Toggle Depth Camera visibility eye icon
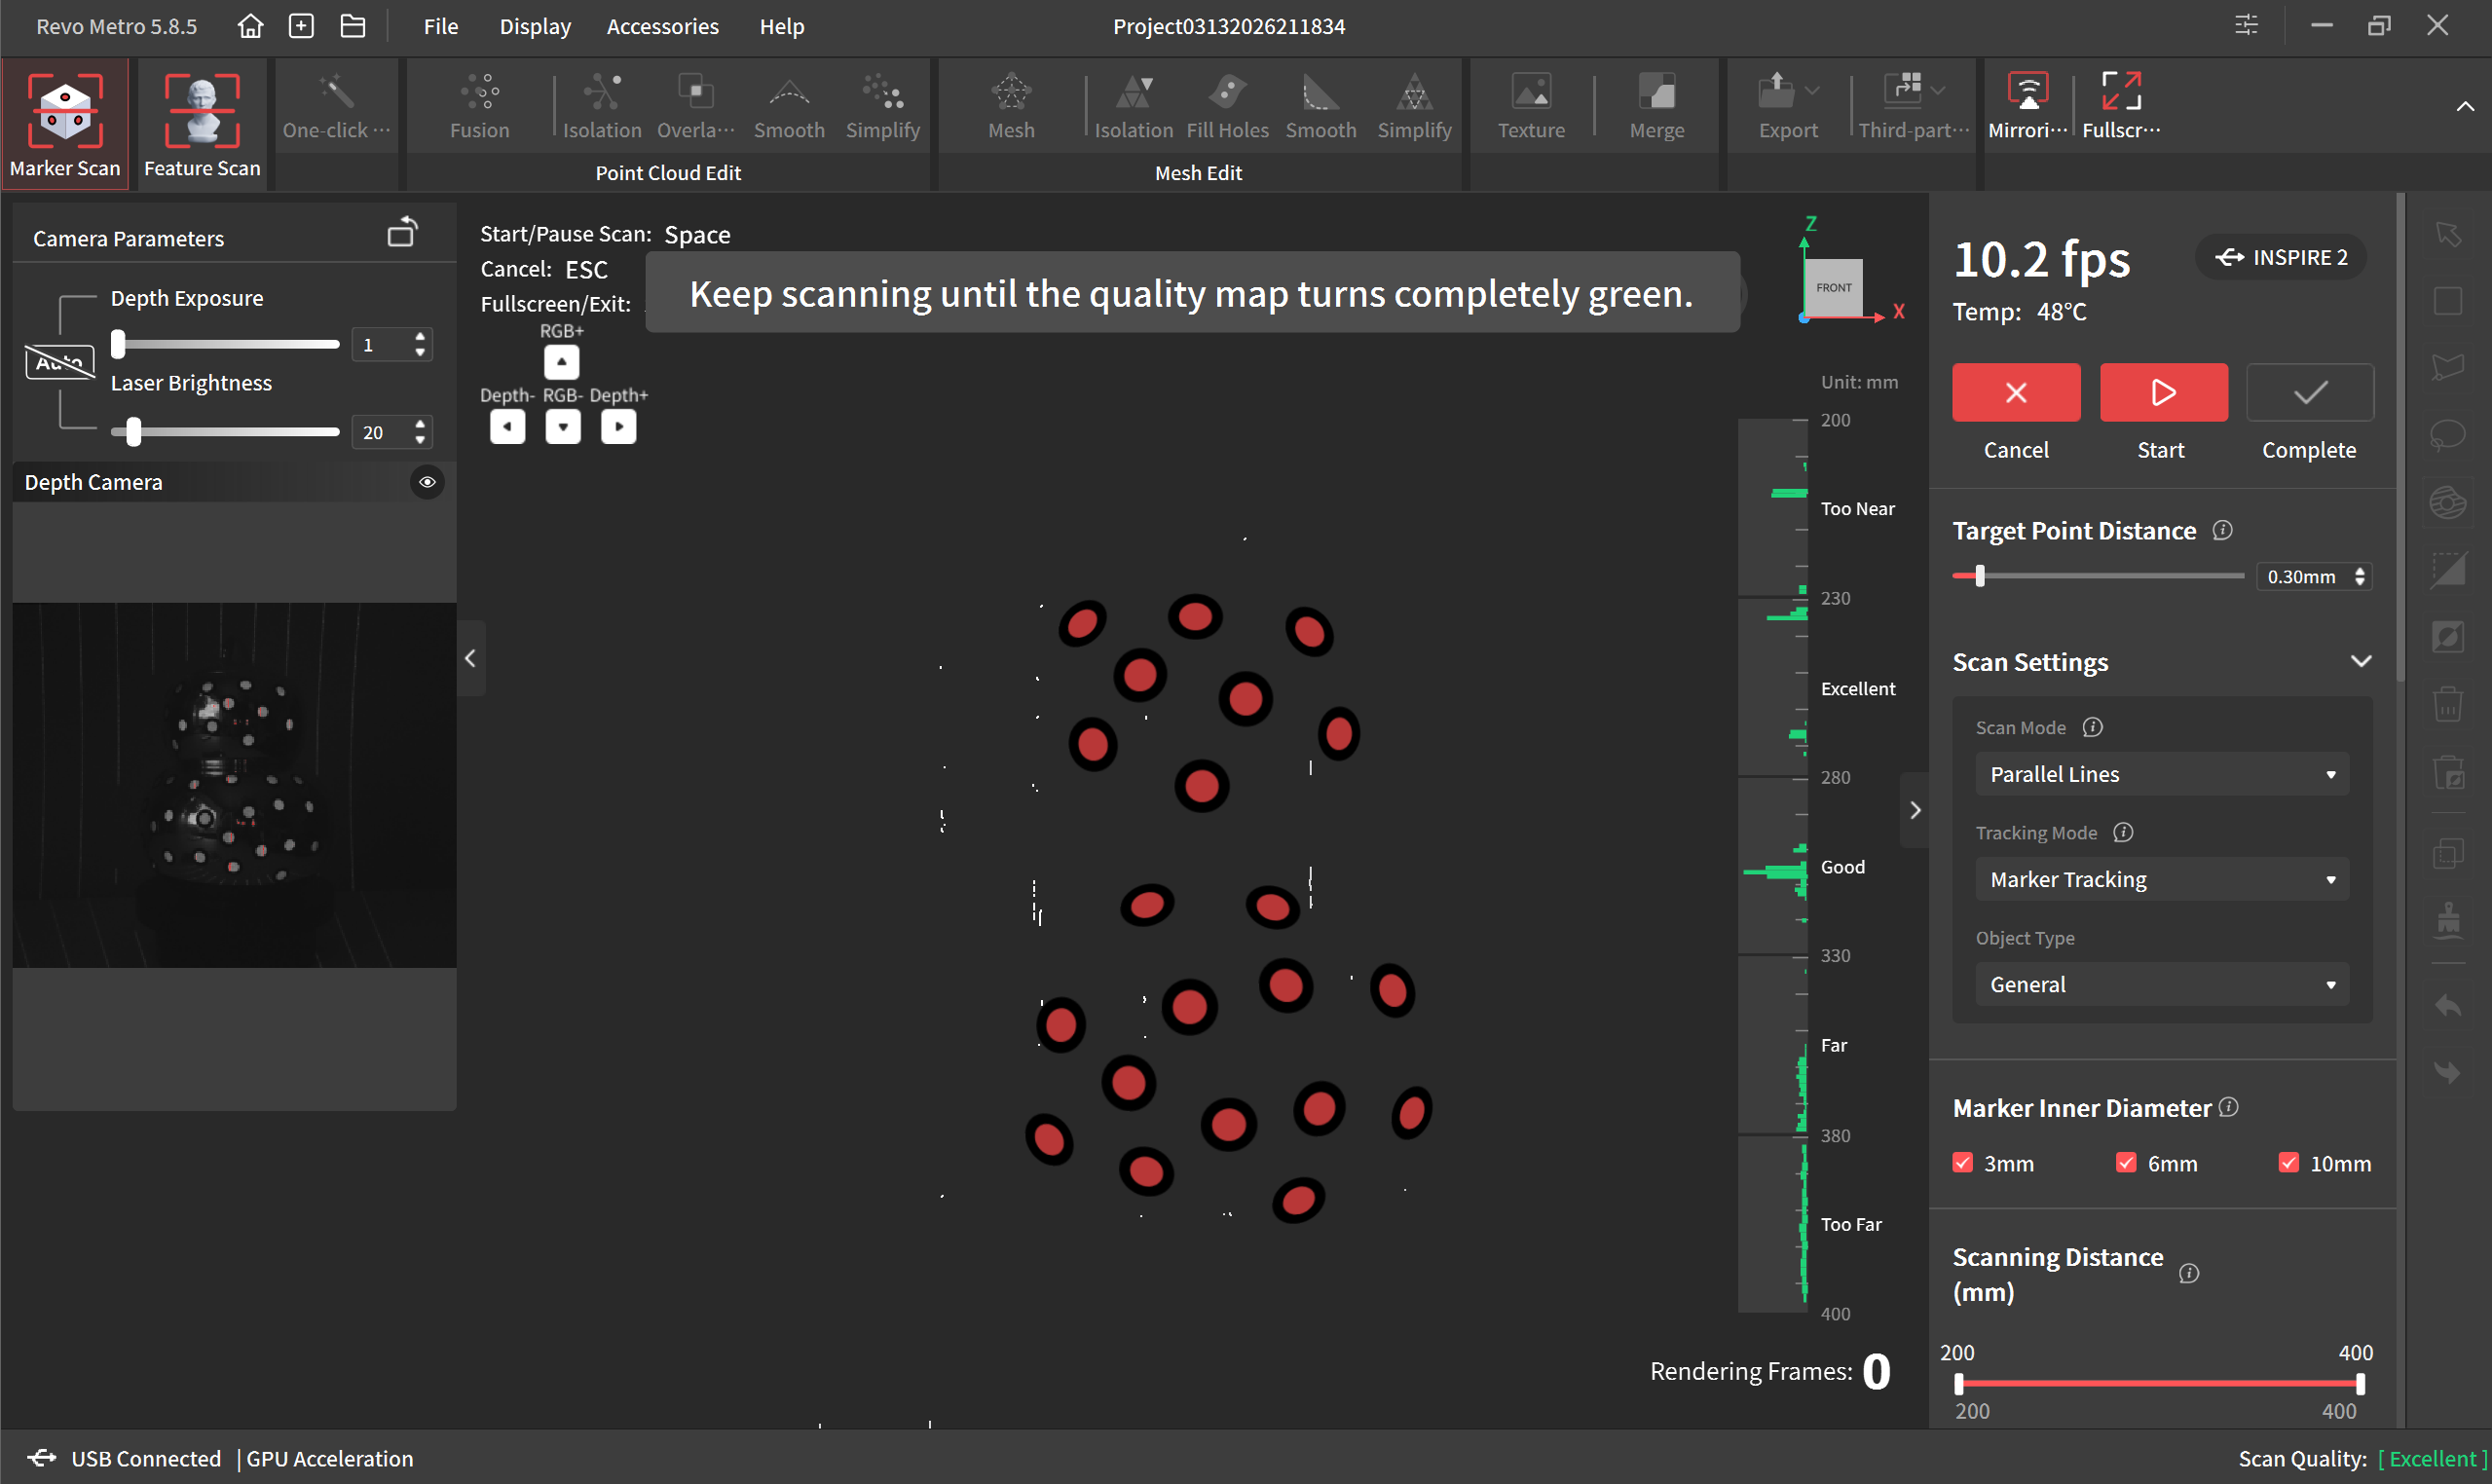This screenshot has width=2492, height=1484. tap(427, 482)
